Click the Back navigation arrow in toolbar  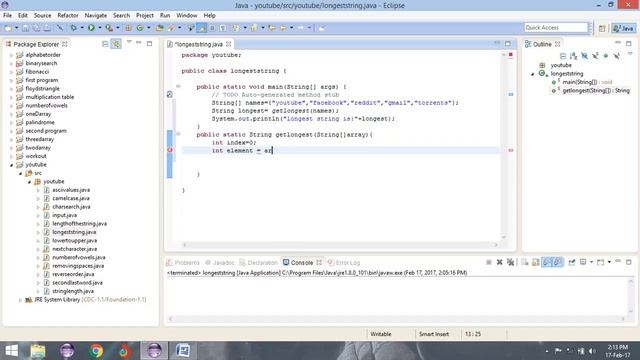(x=282, y=28)
